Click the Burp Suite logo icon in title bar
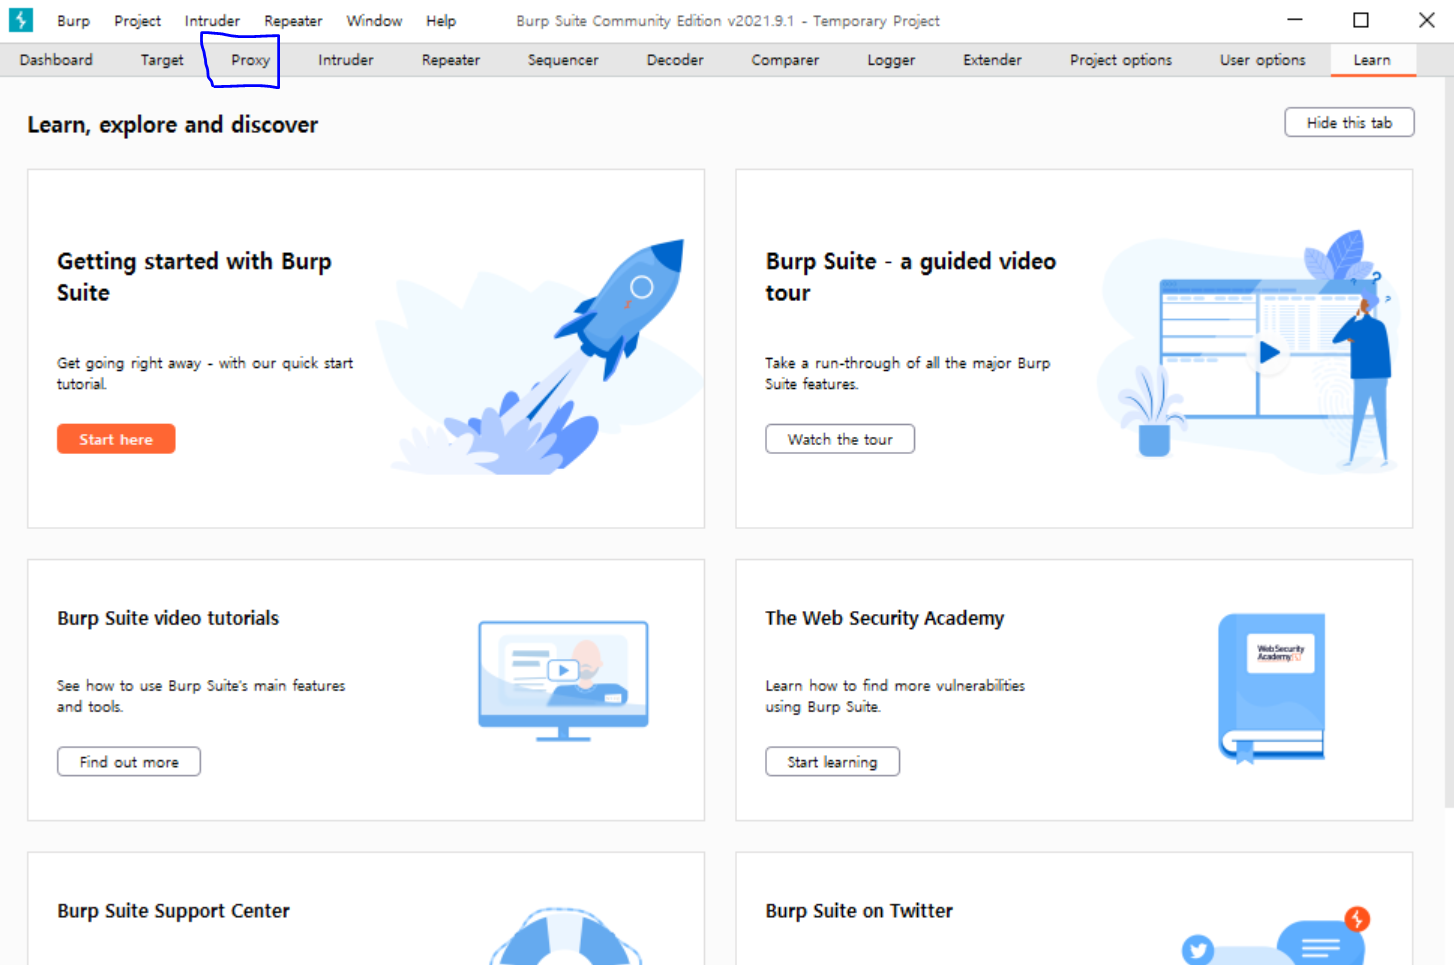The image size is (1454, 965). 20,20
